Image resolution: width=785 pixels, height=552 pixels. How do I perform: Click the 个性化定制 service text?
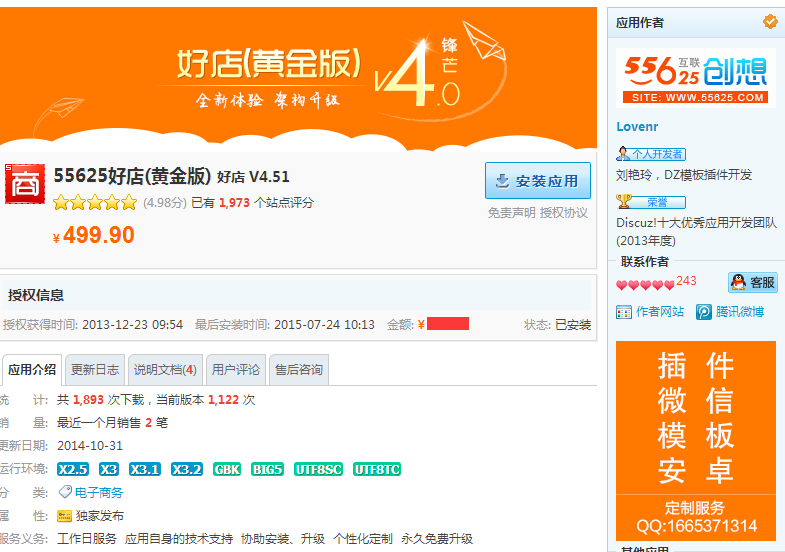click(363, 539)
